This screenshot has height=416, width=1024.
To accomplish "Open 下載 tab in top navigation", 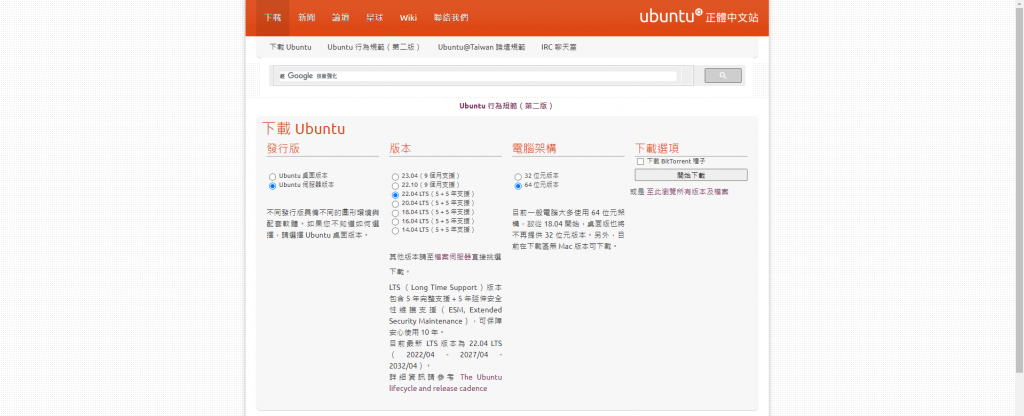I will coord(272,18).
